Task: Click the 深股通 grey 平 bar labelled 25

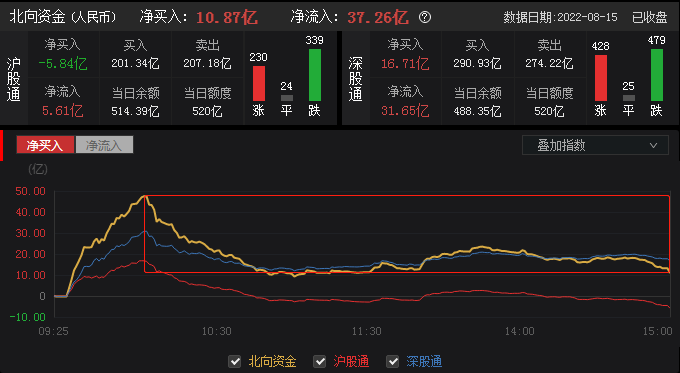Action: 628,98
